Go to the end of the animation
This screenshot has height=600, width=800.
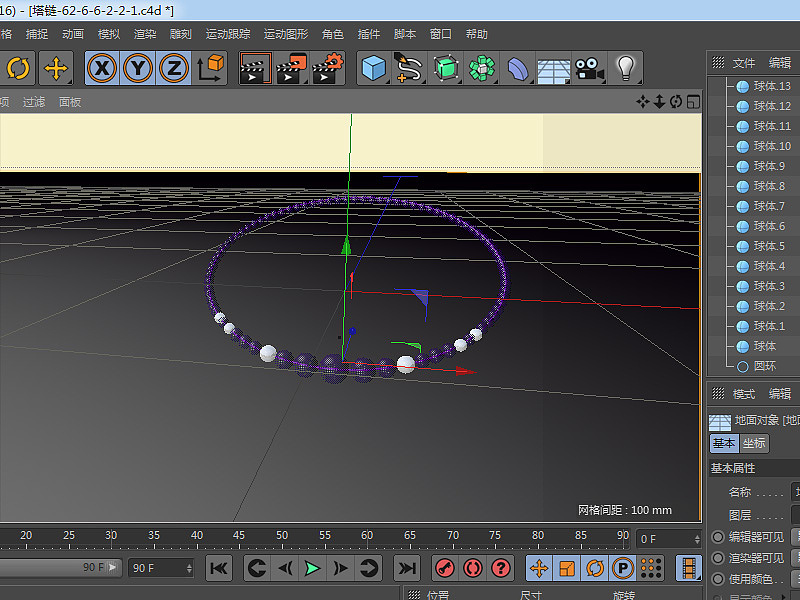407,568
